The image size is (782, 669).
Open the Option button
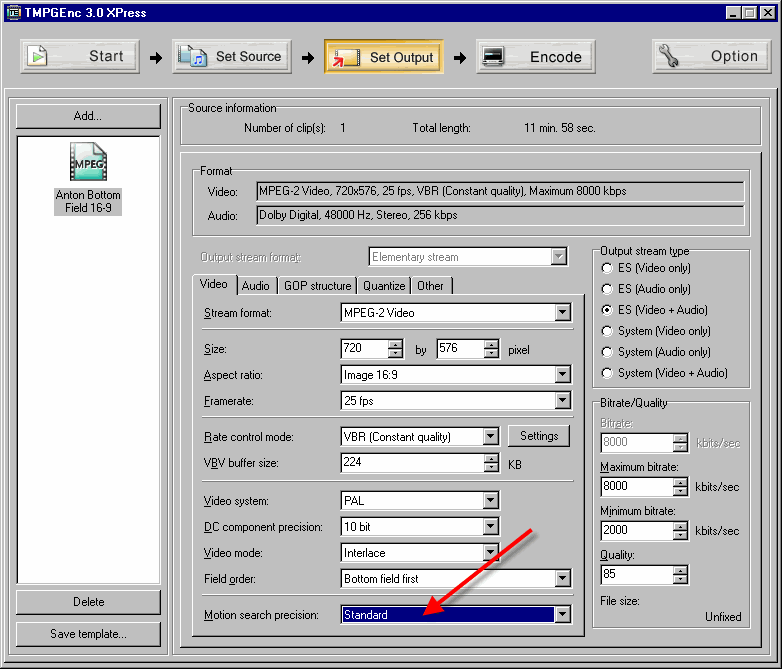tap(712, 56)
